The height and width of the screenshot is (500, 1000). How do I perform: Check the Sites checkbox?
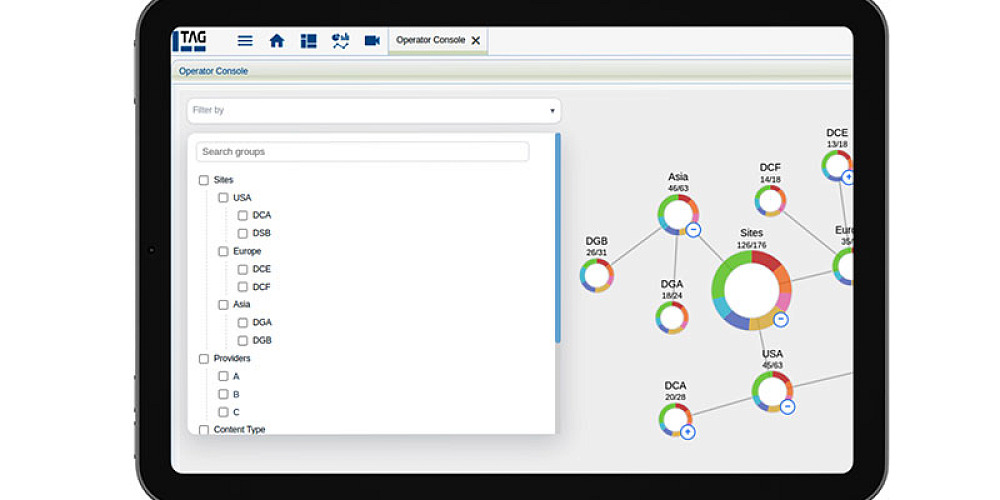[x=204, y=180]
